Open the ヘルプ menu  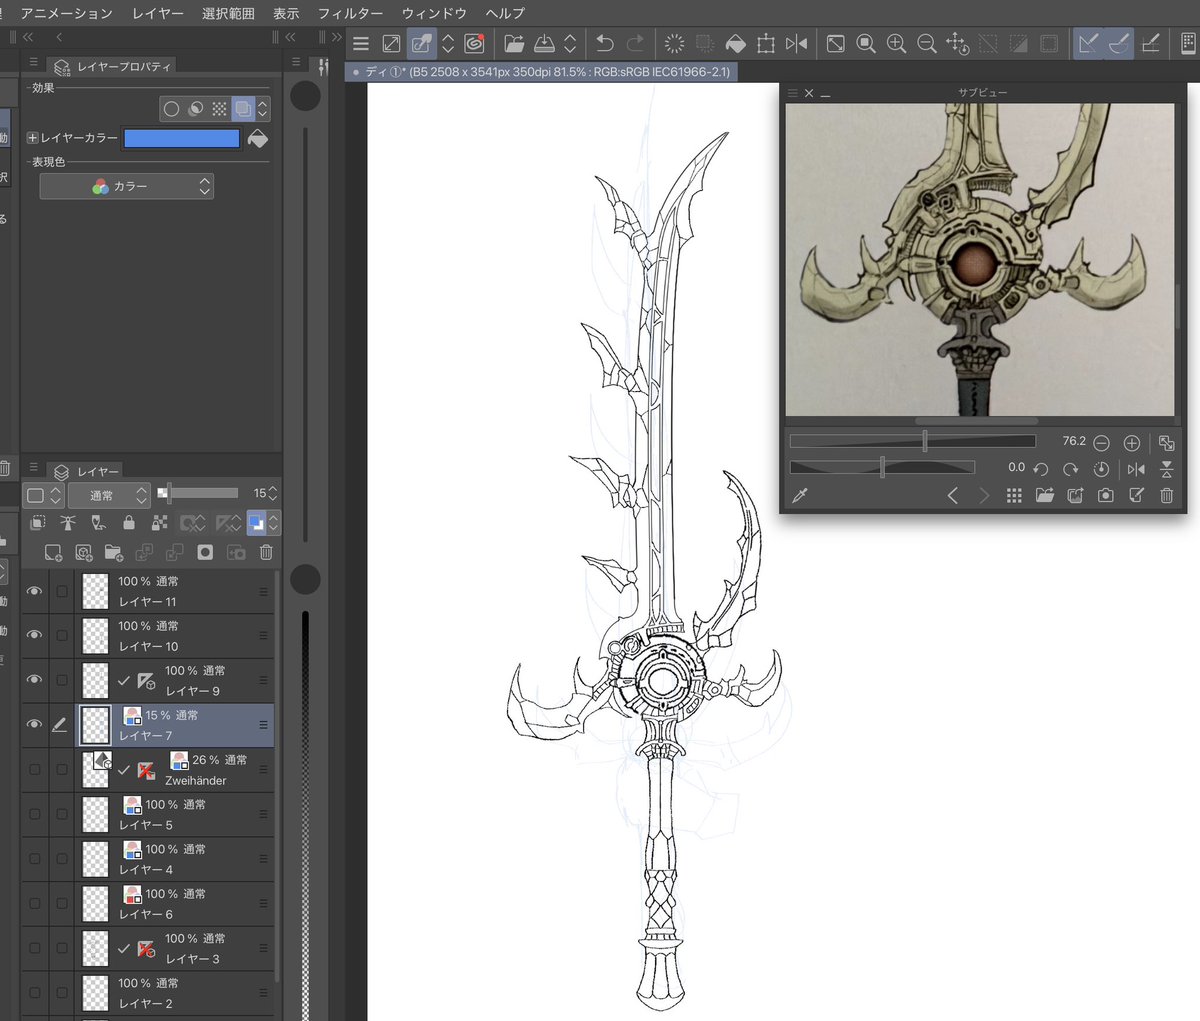pyautogui.click(x=505, y=13)
